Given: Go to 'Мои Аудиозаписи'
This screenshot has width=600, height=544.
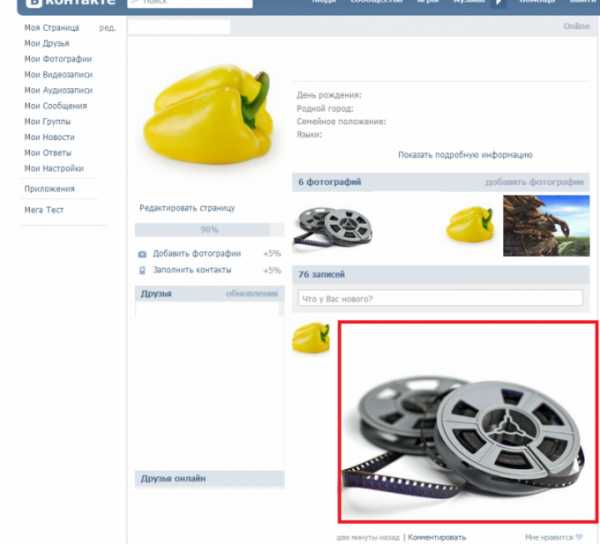Looking at the screenshot, I should [58, 90].
